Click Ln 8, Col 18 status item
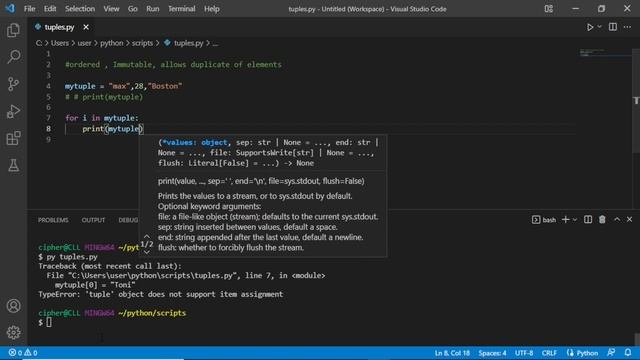 pos(452,353)
